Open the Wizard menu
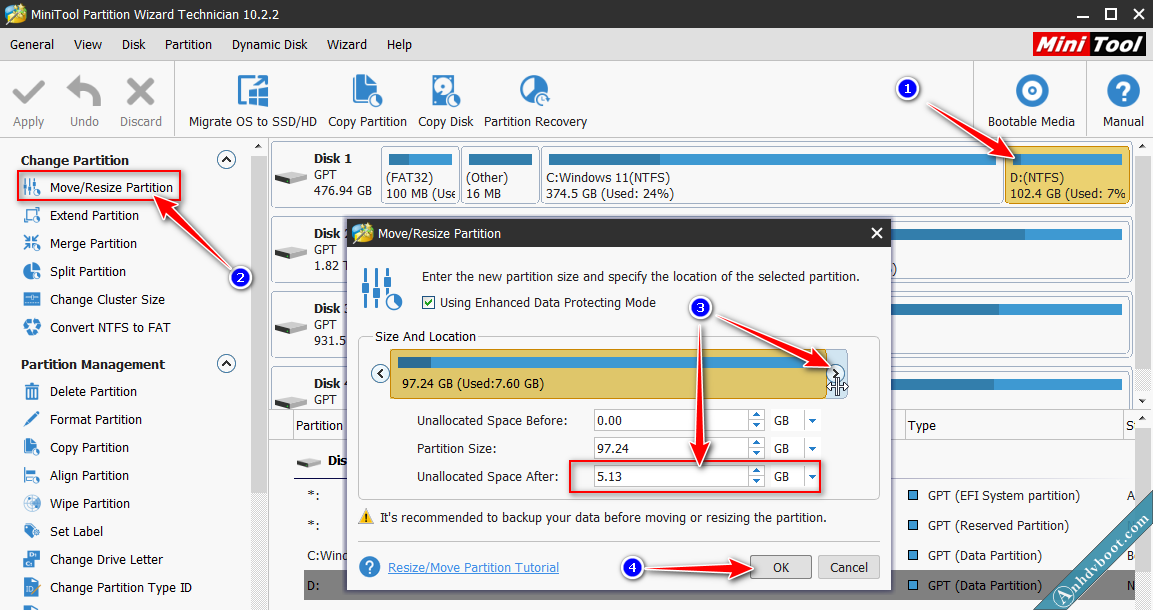 tap(347, 44)
